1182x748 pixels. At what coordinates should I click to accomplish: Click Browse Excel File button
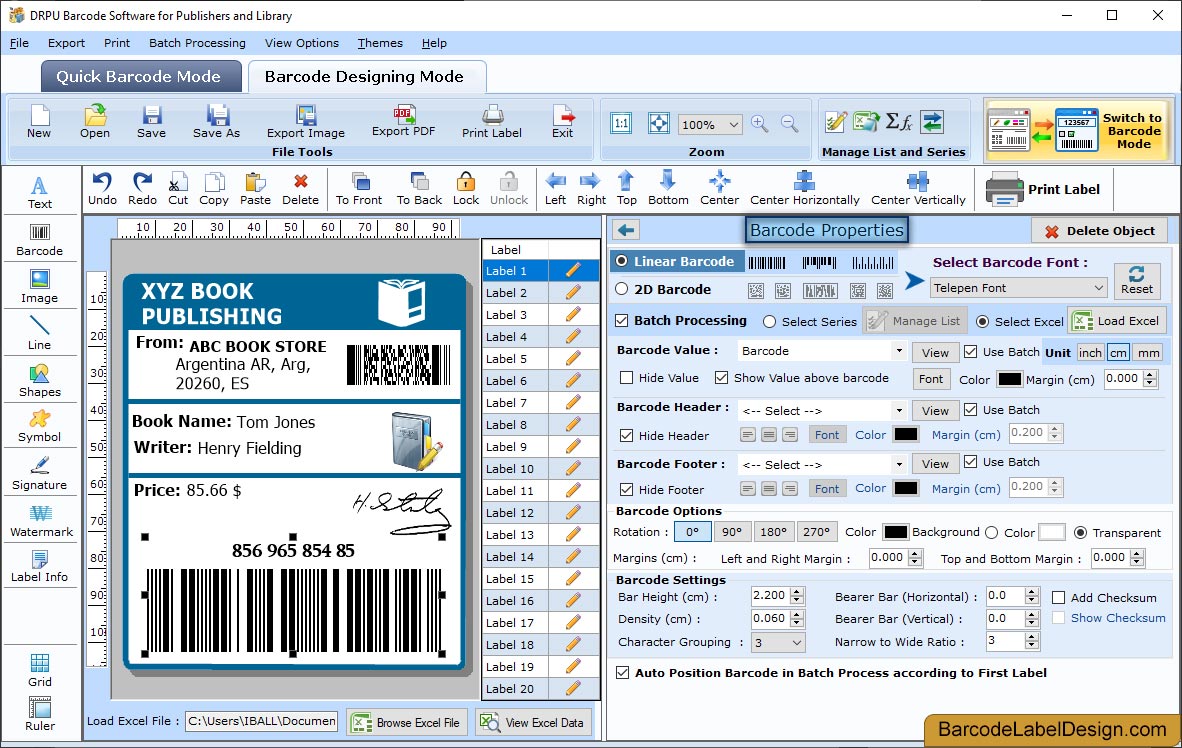tap(407, 722)
